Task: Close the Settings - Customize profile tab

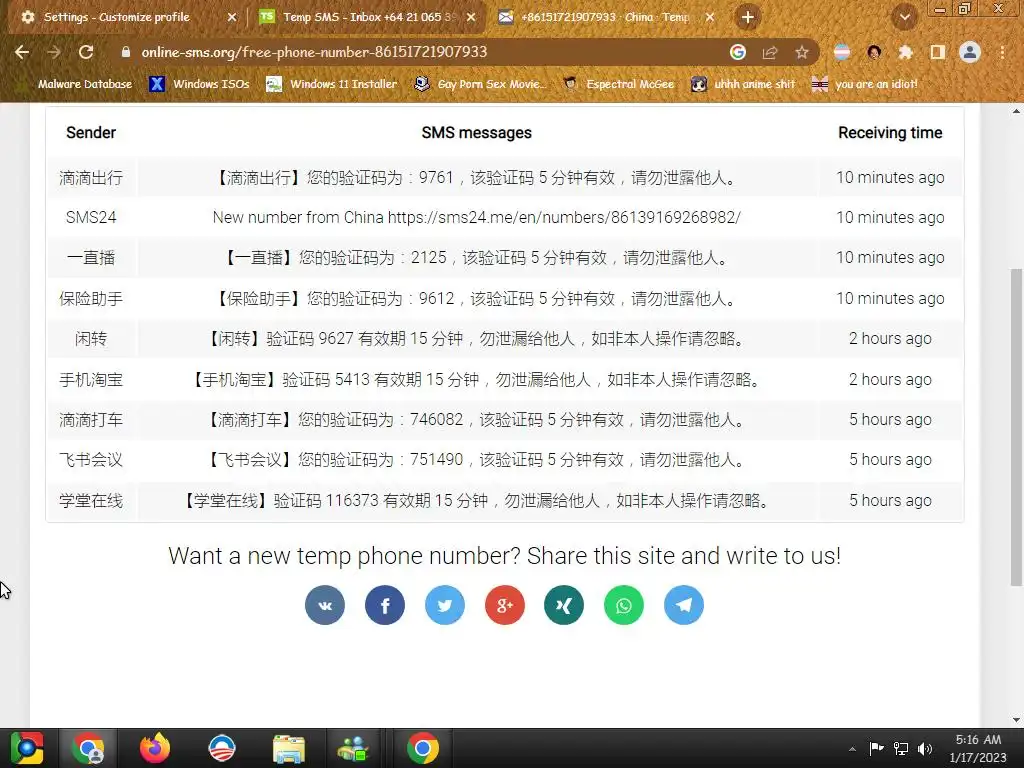Action: 232,18
